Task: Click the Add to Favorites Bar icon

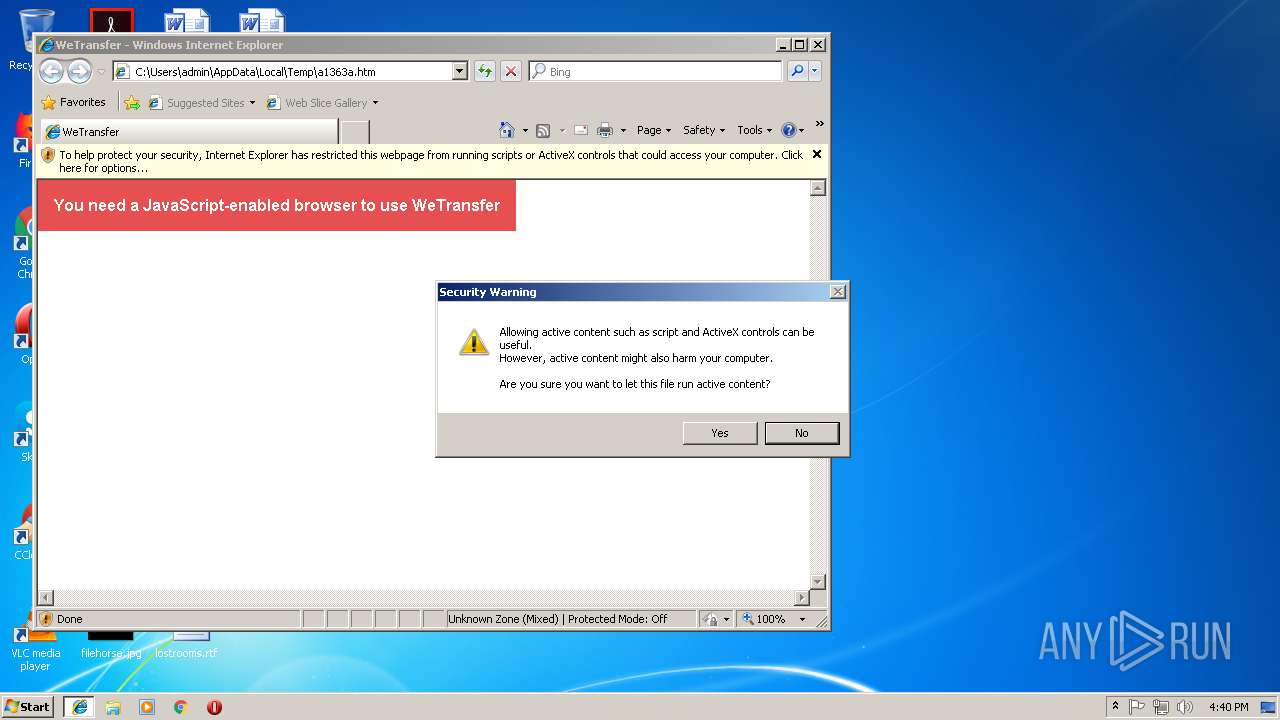Action: [132, 102]
